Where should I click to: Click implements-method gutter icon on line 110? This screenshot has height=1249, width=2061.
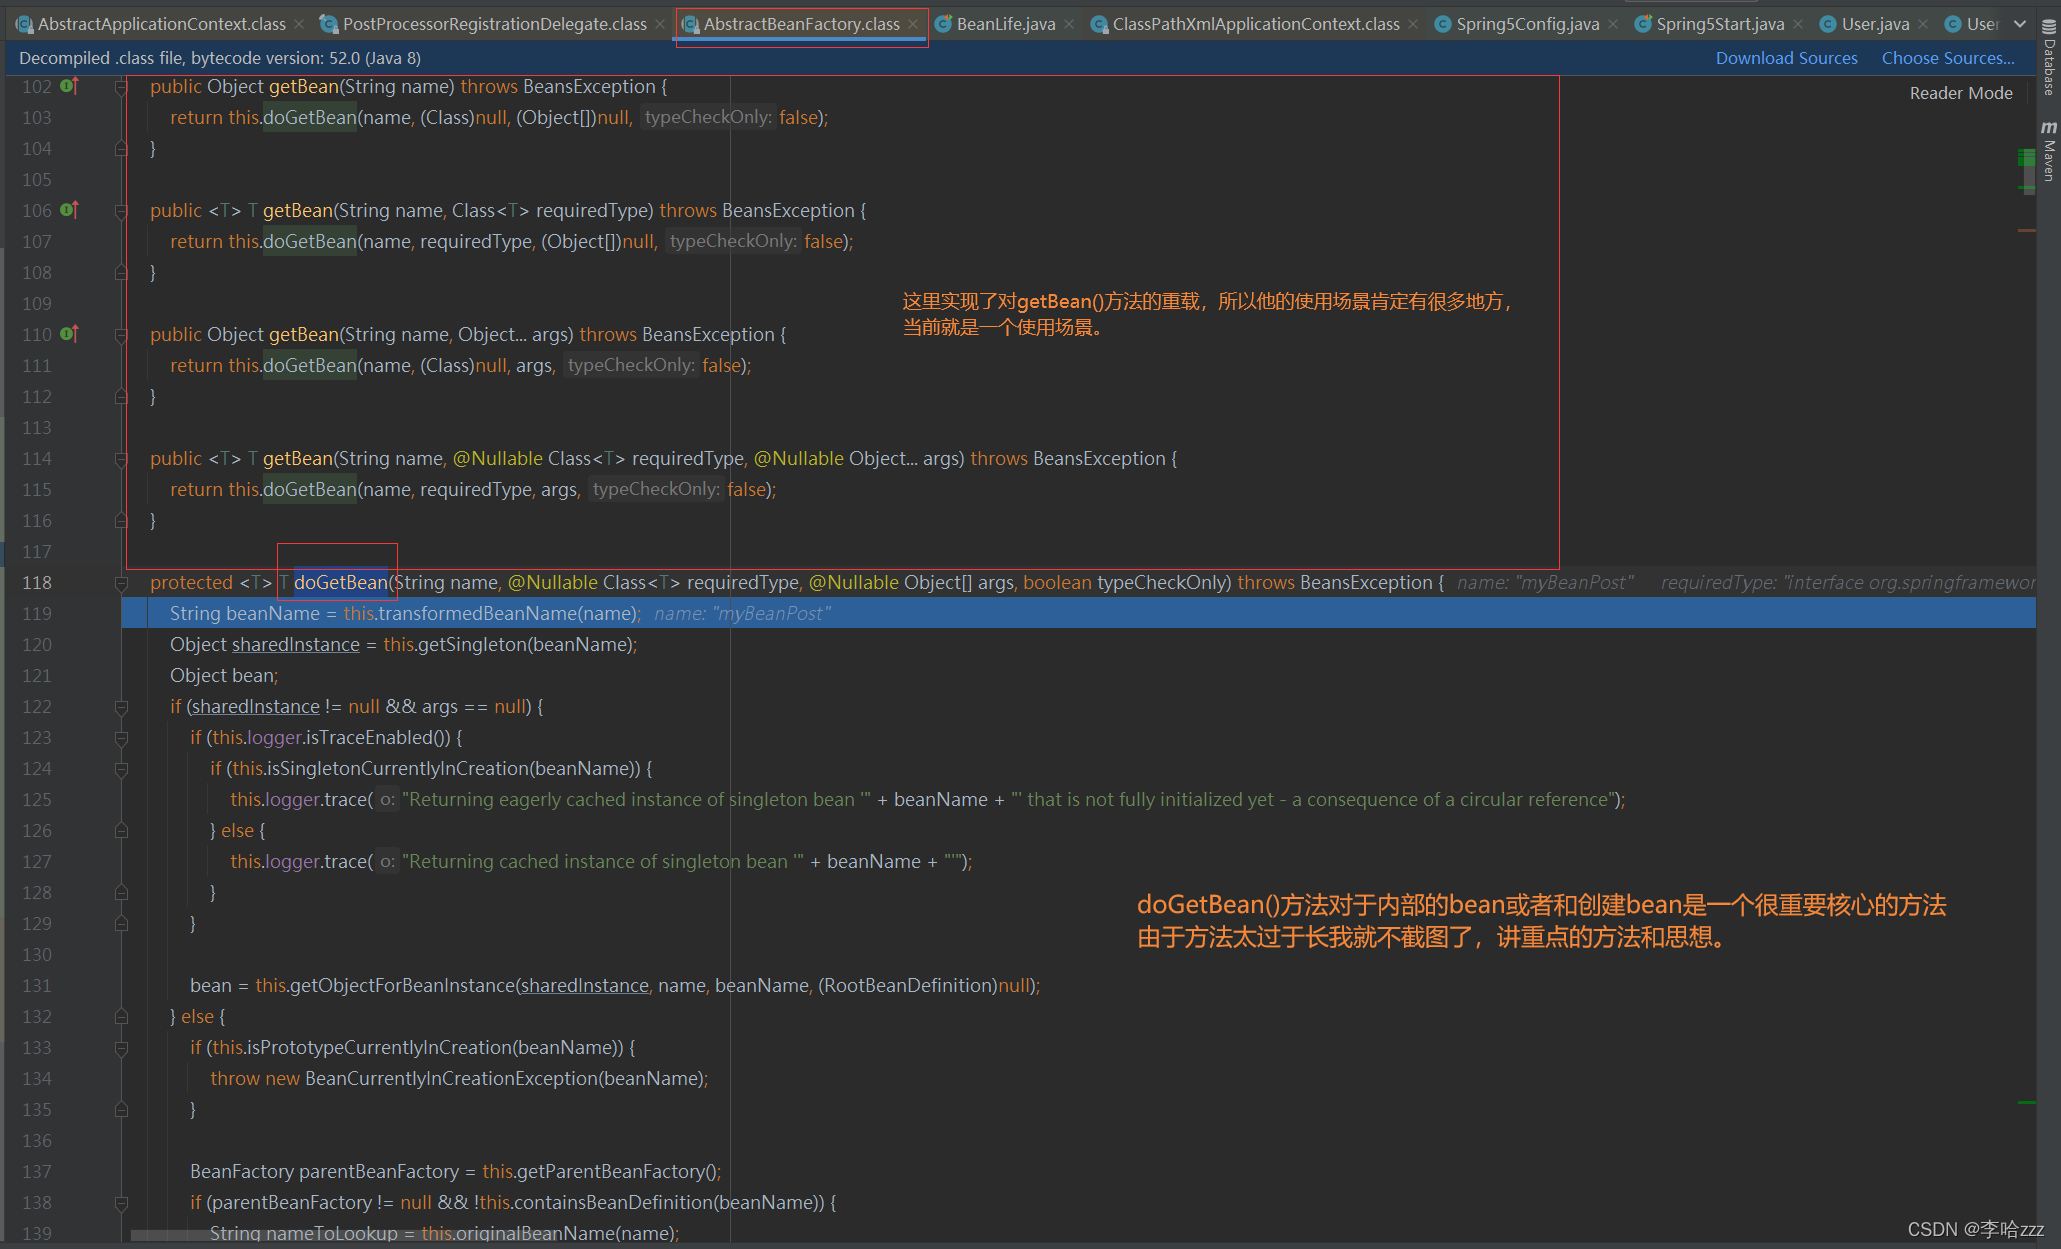point(68,334)
